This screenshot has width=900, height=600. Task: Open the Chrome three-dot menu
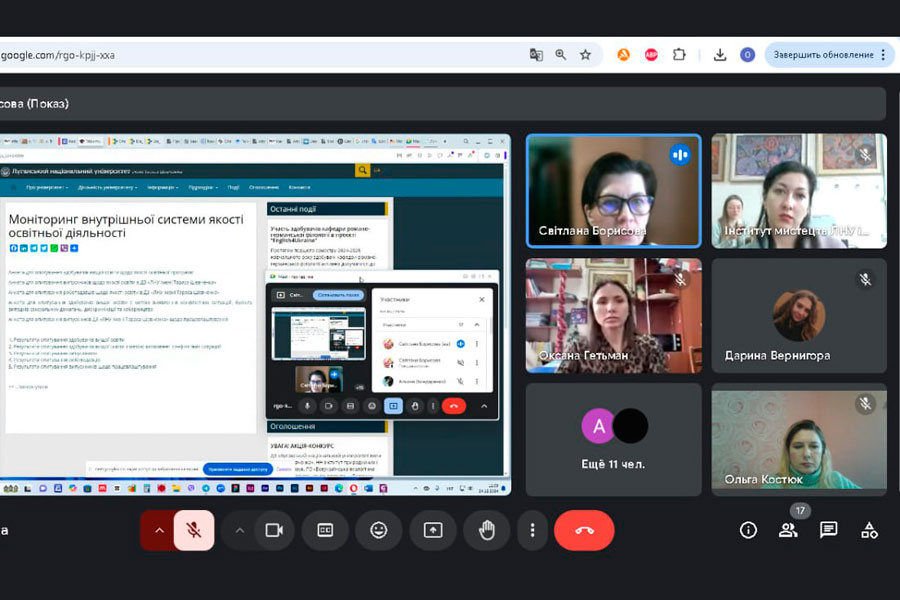(883, 55)
